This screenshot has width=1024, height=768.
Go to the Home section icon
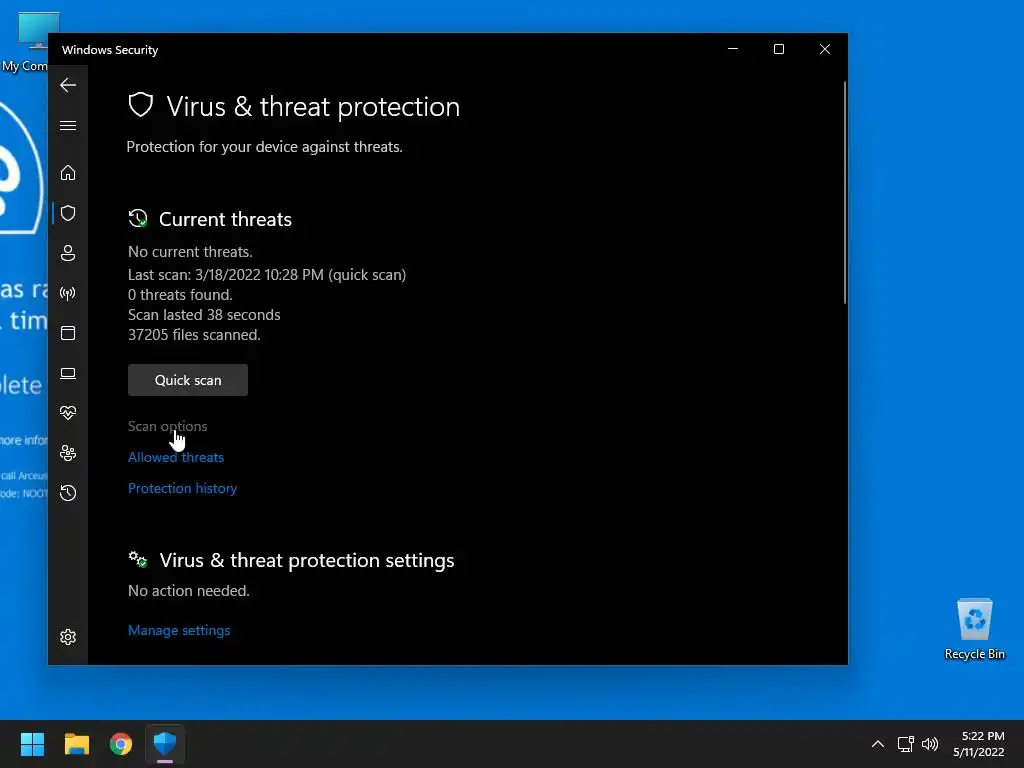coord(68,173)
